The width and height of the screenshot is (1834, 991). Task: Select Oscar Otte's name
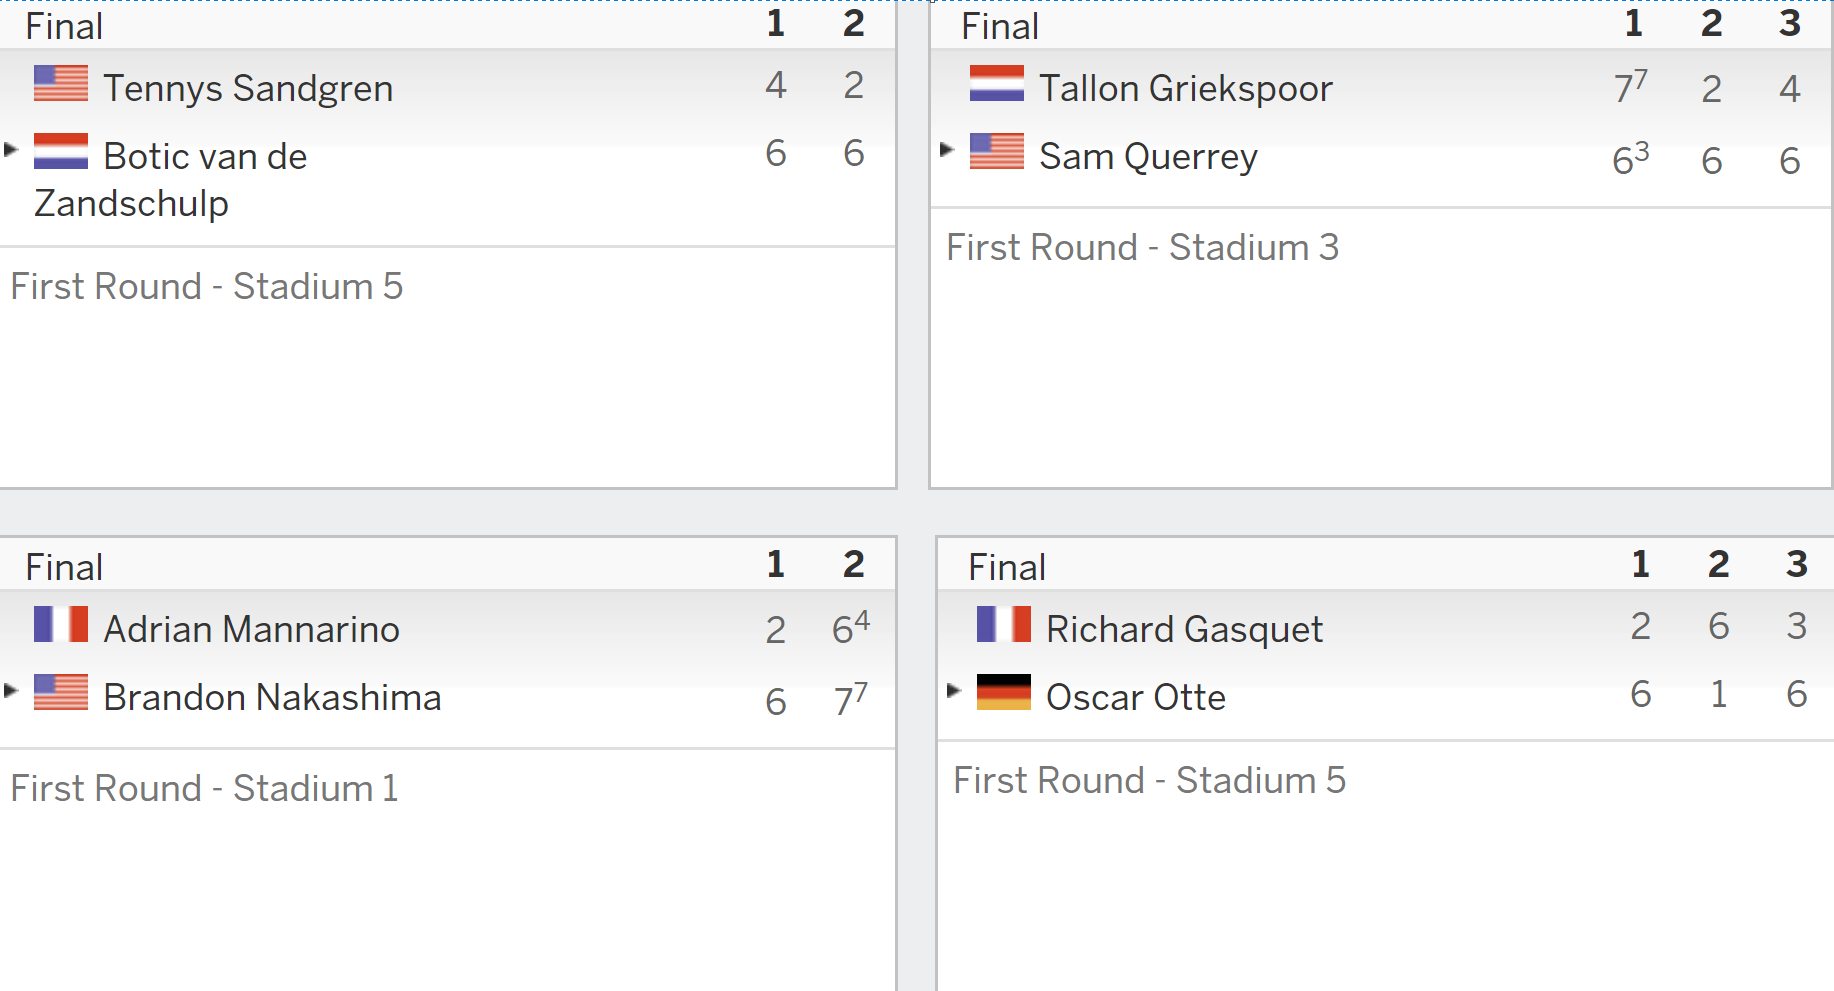pyautogui.click(x=1136, y=697)
